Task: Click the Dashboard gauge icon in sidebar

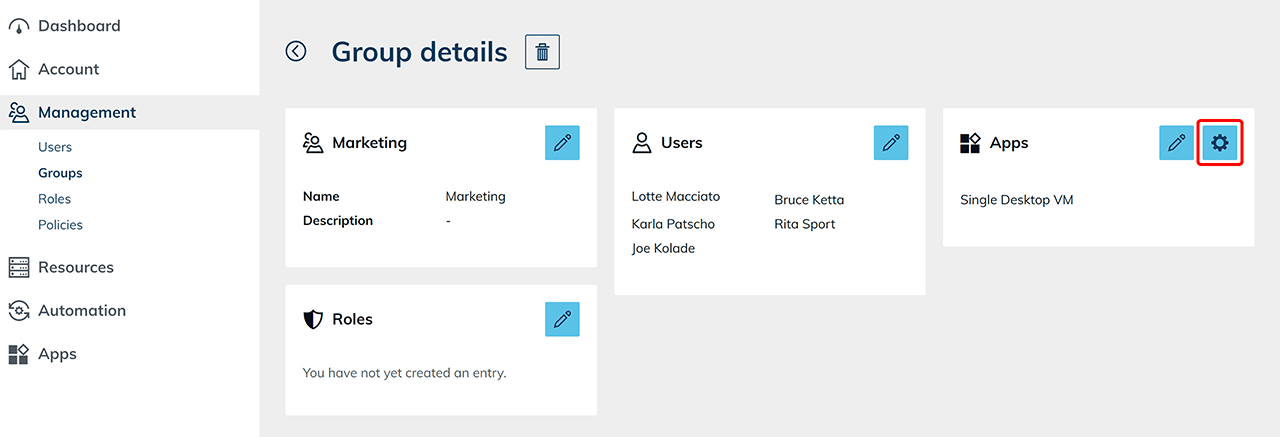Action: pyautogui.click(x=19, y=27)
